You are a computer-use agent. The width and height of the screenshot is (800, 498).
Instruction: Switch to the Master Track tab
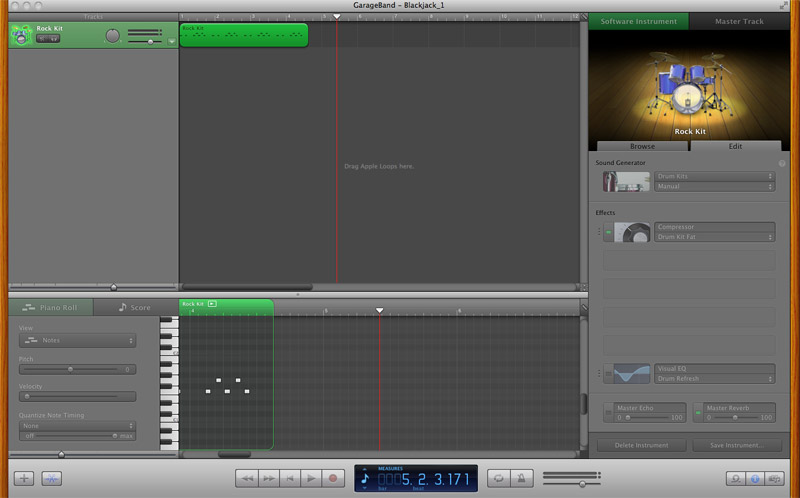coord(741,21)
